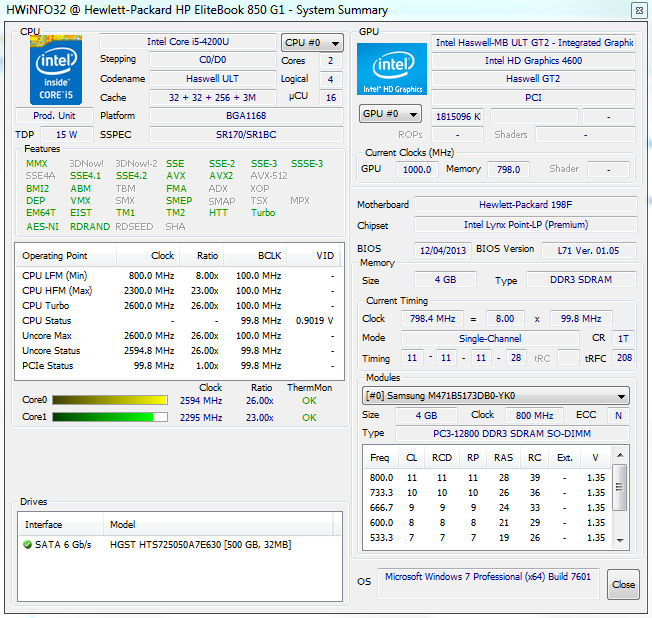Click the Close button
The height and width of the screenshot is (618, 652).
[x=623, y=584]
